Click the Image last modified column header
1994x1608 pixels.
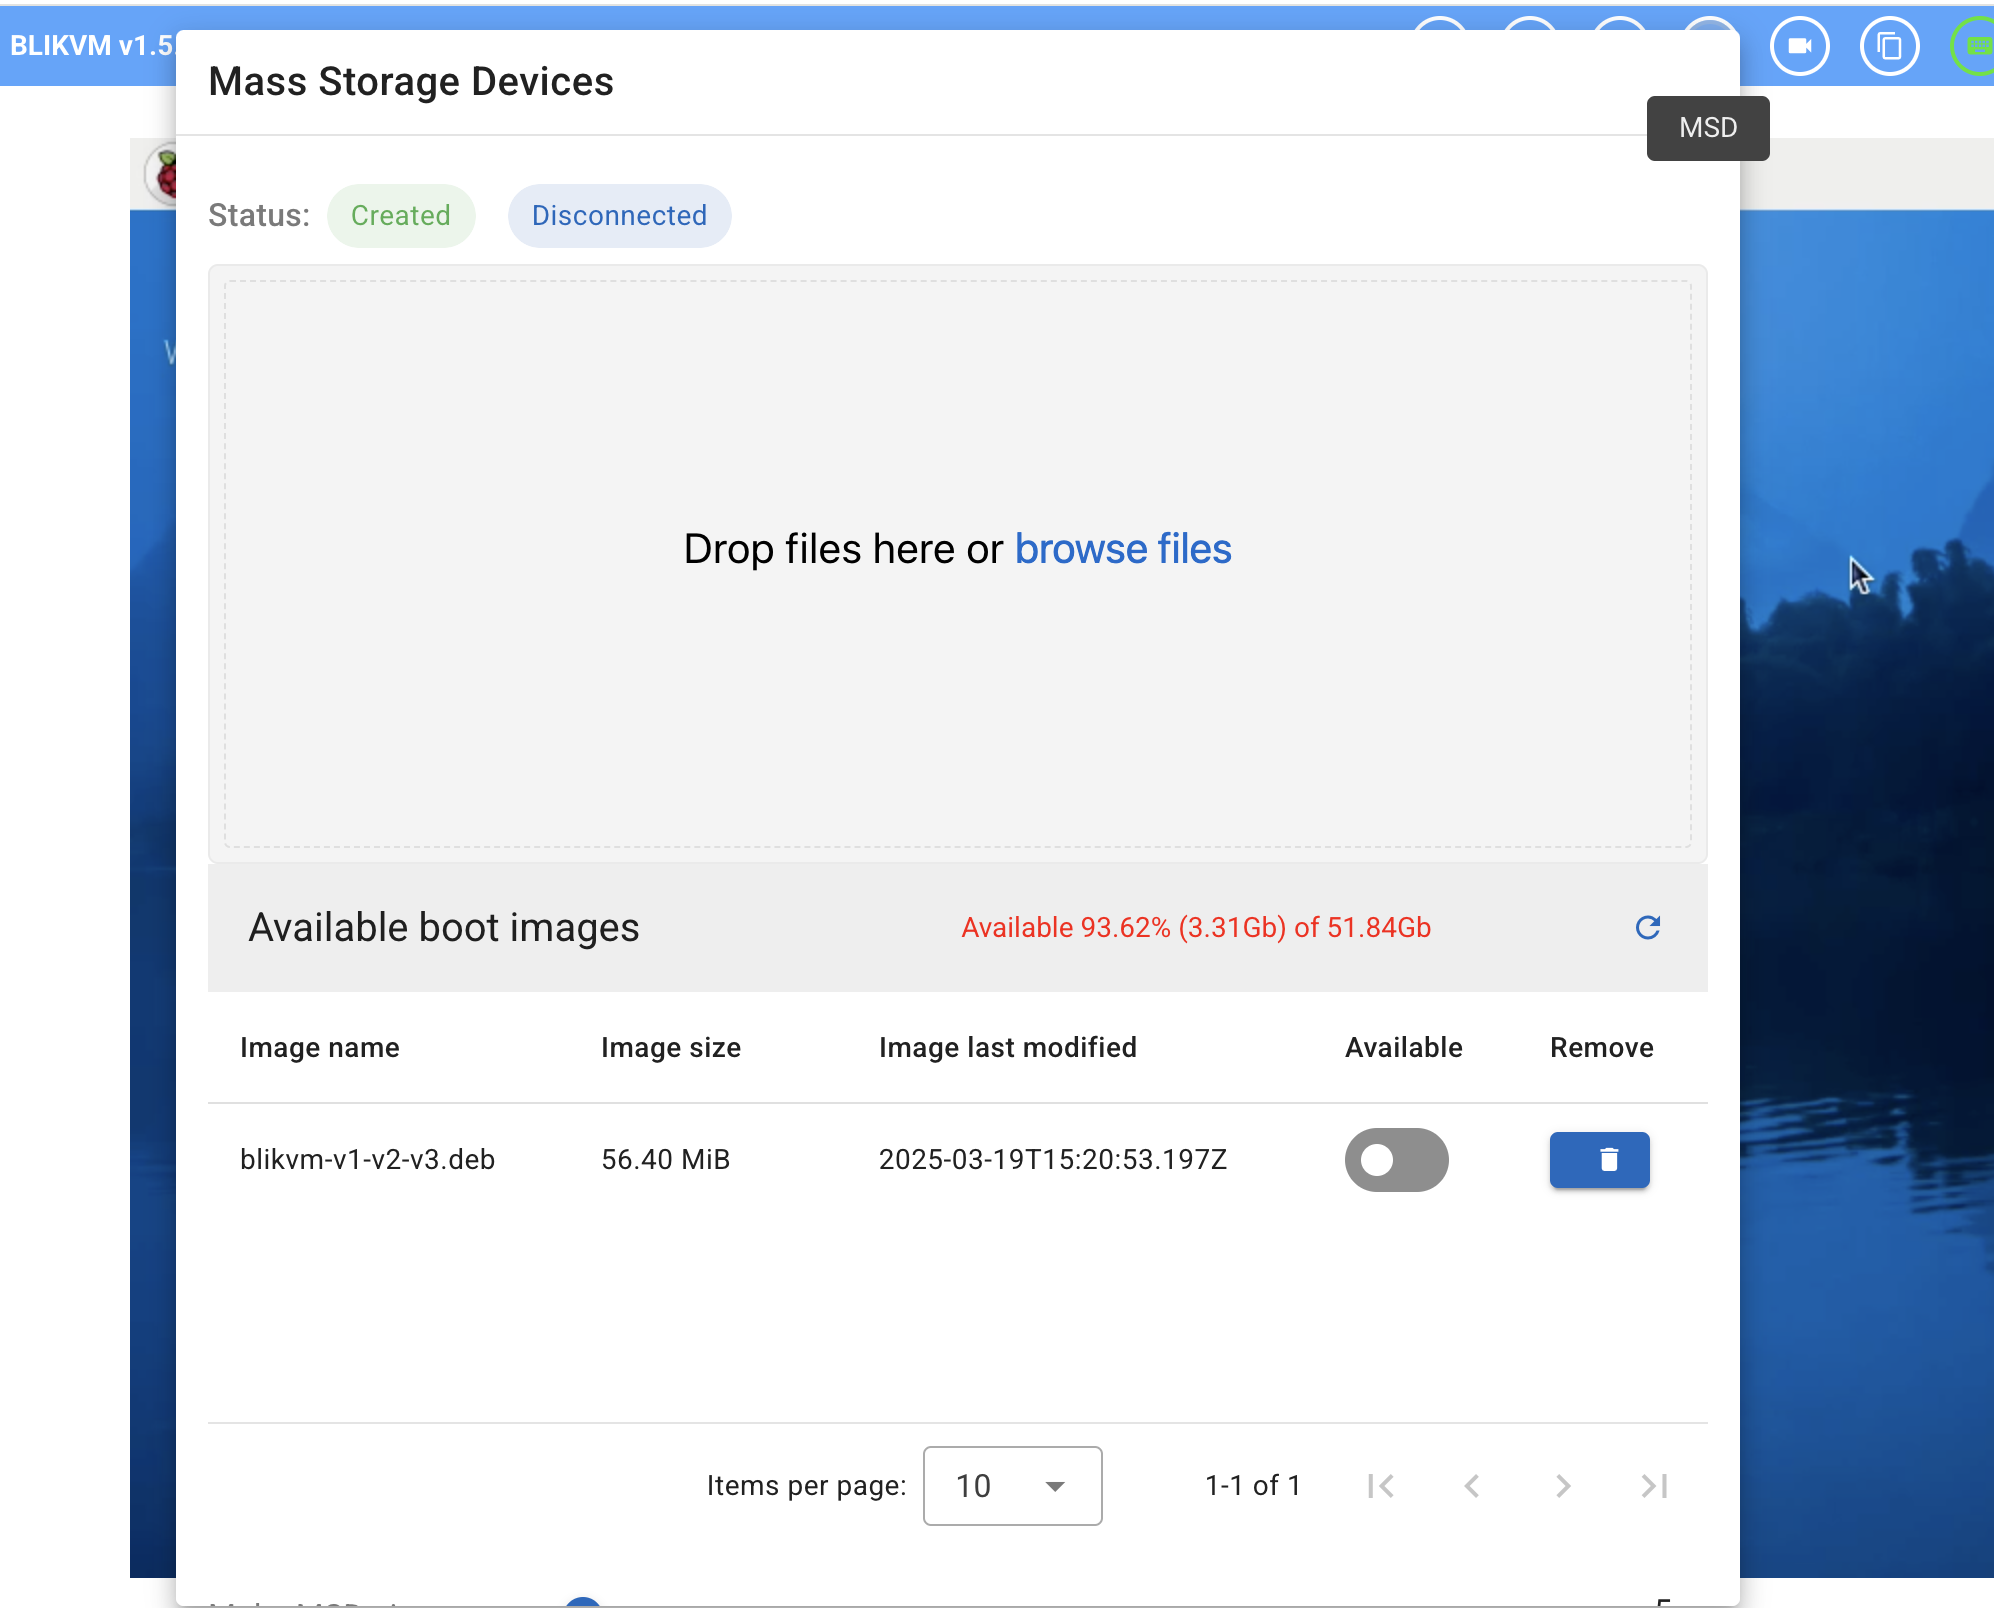[1007, 1047]
